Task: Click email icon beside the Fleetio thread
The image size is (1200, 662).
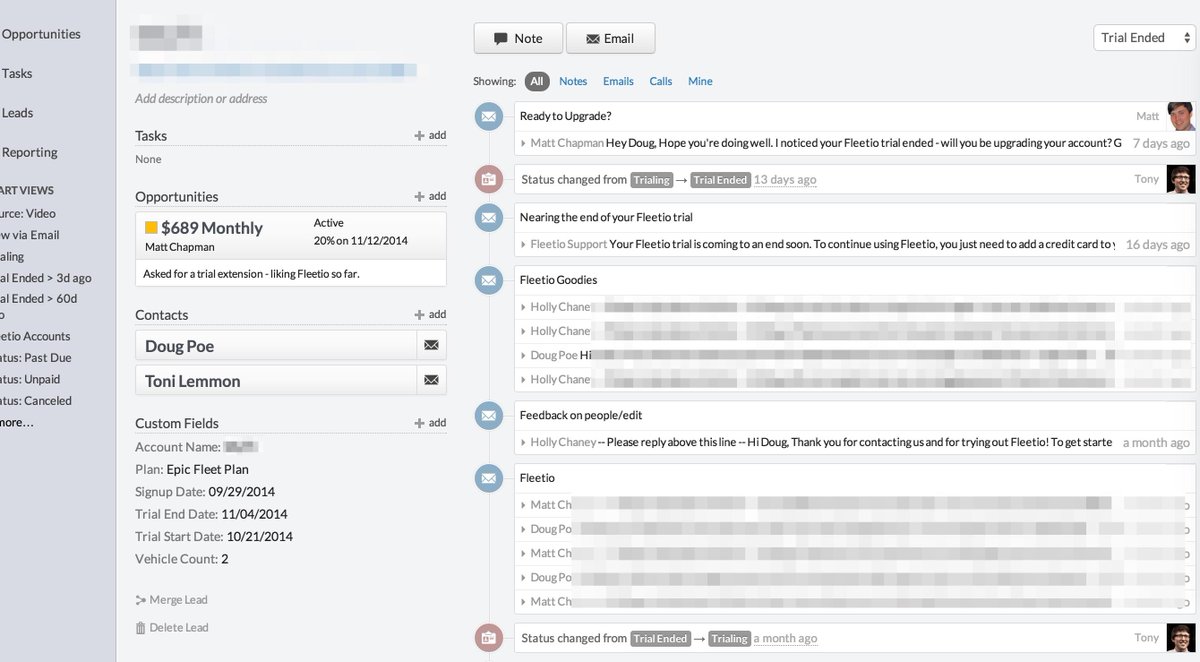Action: click(488, 478)
